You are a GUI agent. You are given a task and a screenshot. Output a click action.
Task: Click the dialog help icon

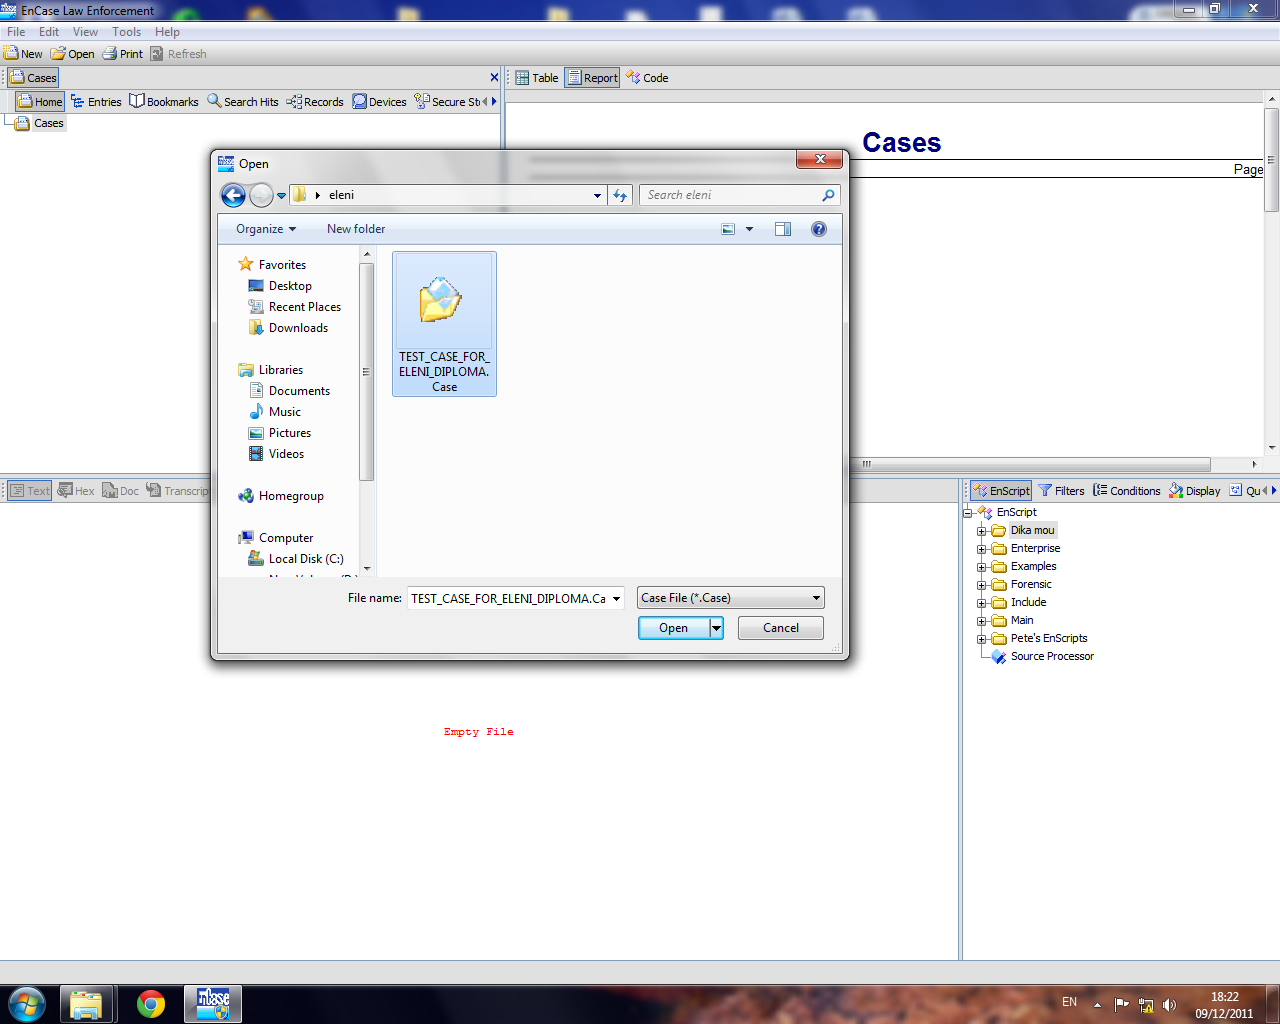pos(819,229)
